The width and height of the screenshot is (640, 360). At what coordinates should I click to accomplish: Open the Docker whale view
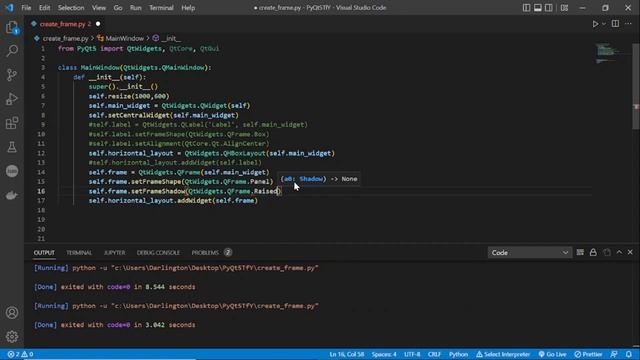[x=12, y=195]
